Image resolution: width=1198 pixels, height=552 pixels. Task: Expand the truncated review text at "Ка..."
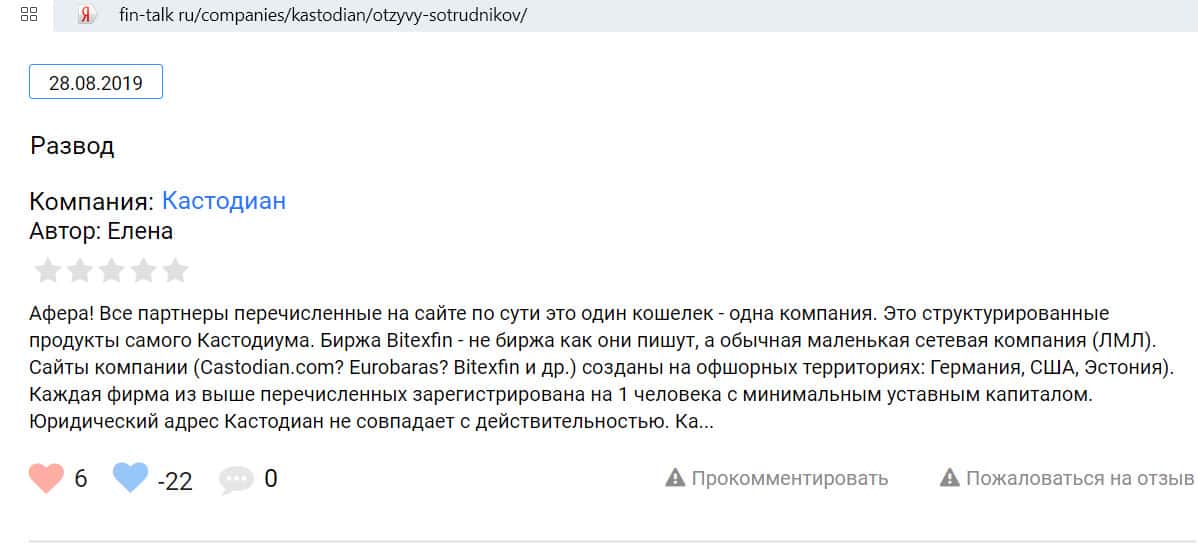[696, 423]
